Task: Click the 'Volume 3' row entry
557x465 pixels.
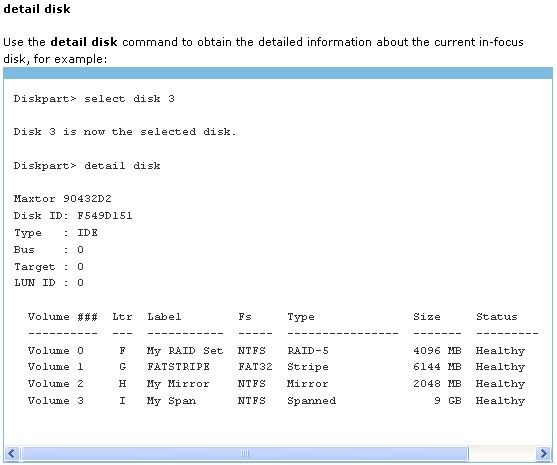Action: click(x=56, y=401)
